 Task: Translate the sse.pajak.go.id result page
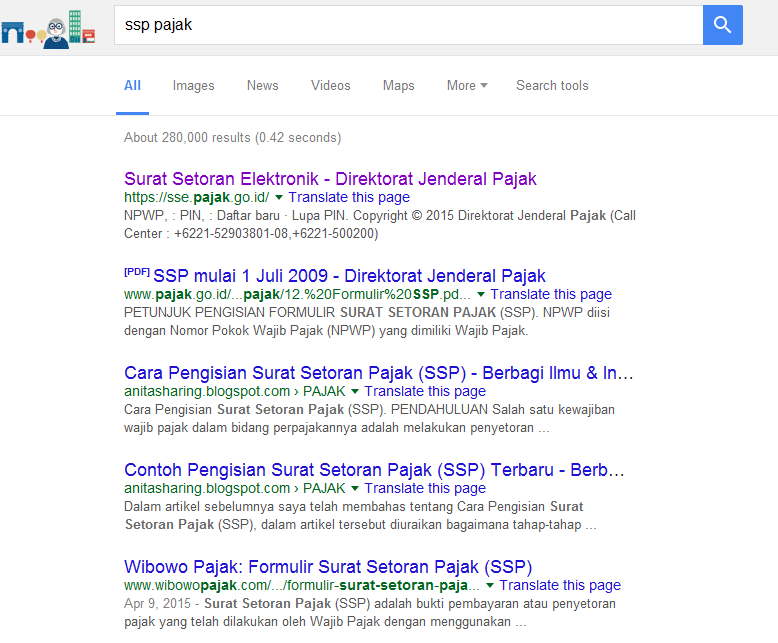(x=349, y=197)
